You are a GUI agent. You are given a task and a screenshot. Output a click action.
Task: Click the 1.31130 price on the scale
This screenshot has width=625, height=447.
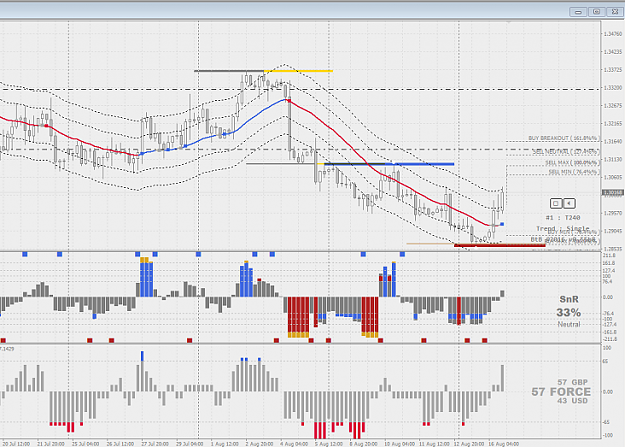(613, 160)
